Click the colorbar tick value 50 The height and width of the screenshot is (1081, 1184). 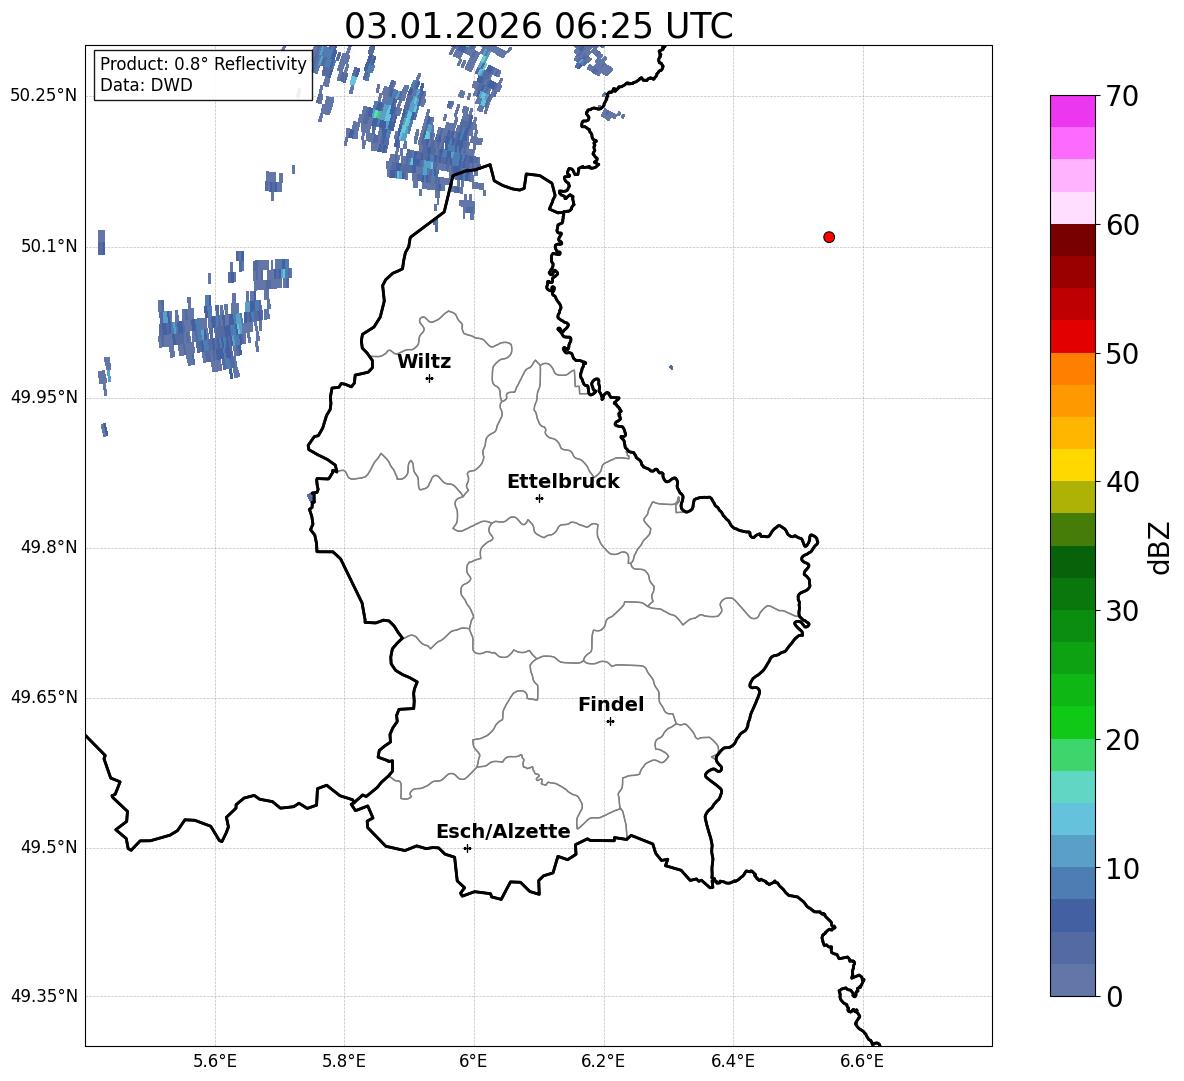(1121, 353)
